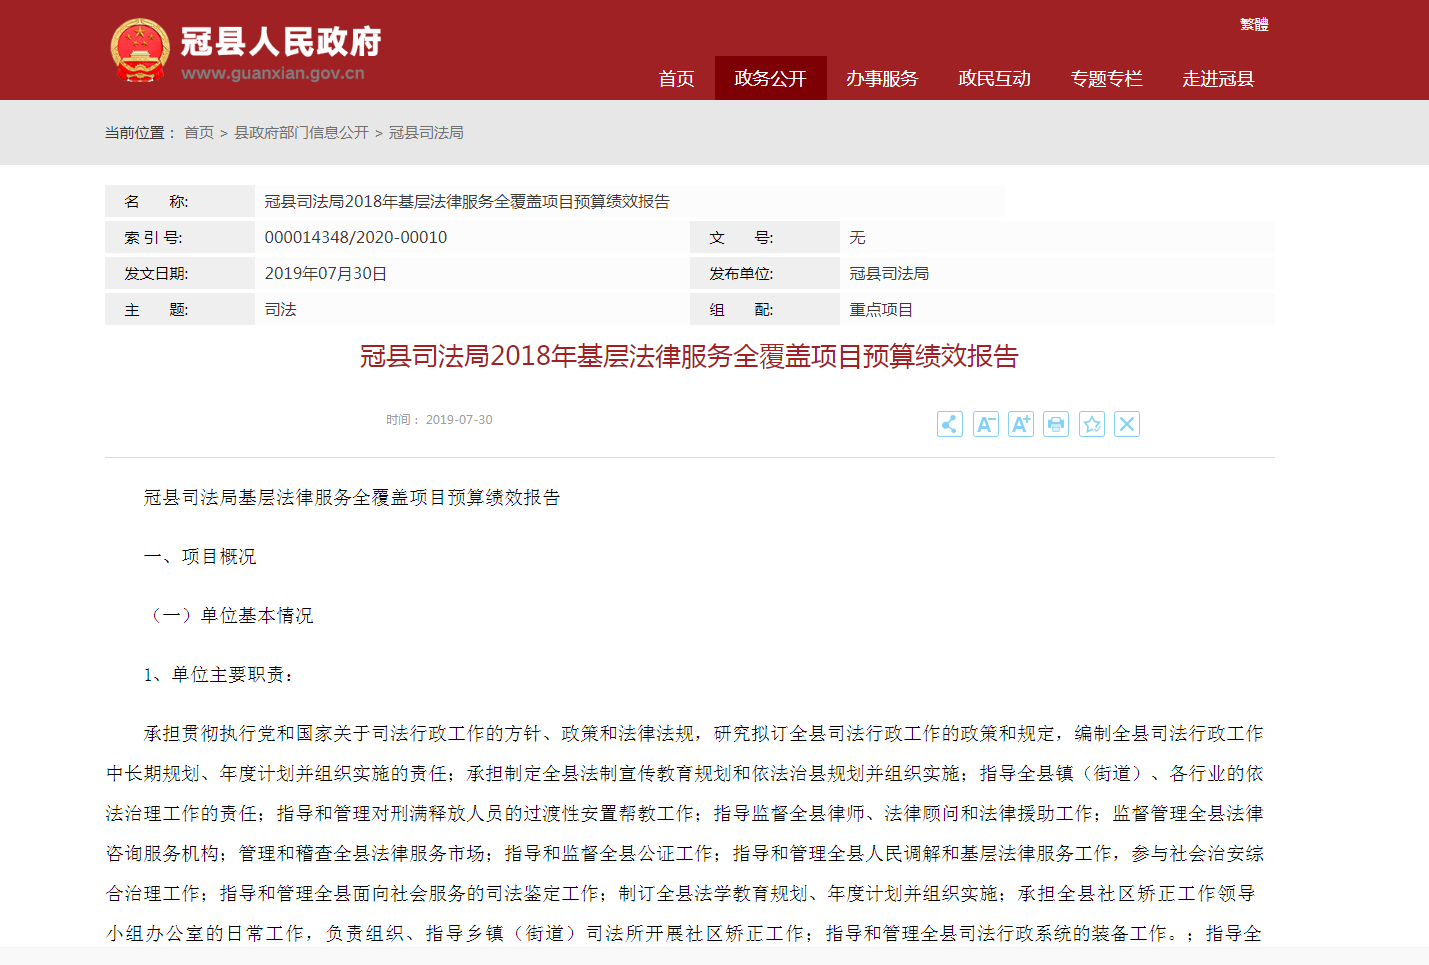Click the print icon
This screenshot has width=1429, height=965.
pos(1056,424)
